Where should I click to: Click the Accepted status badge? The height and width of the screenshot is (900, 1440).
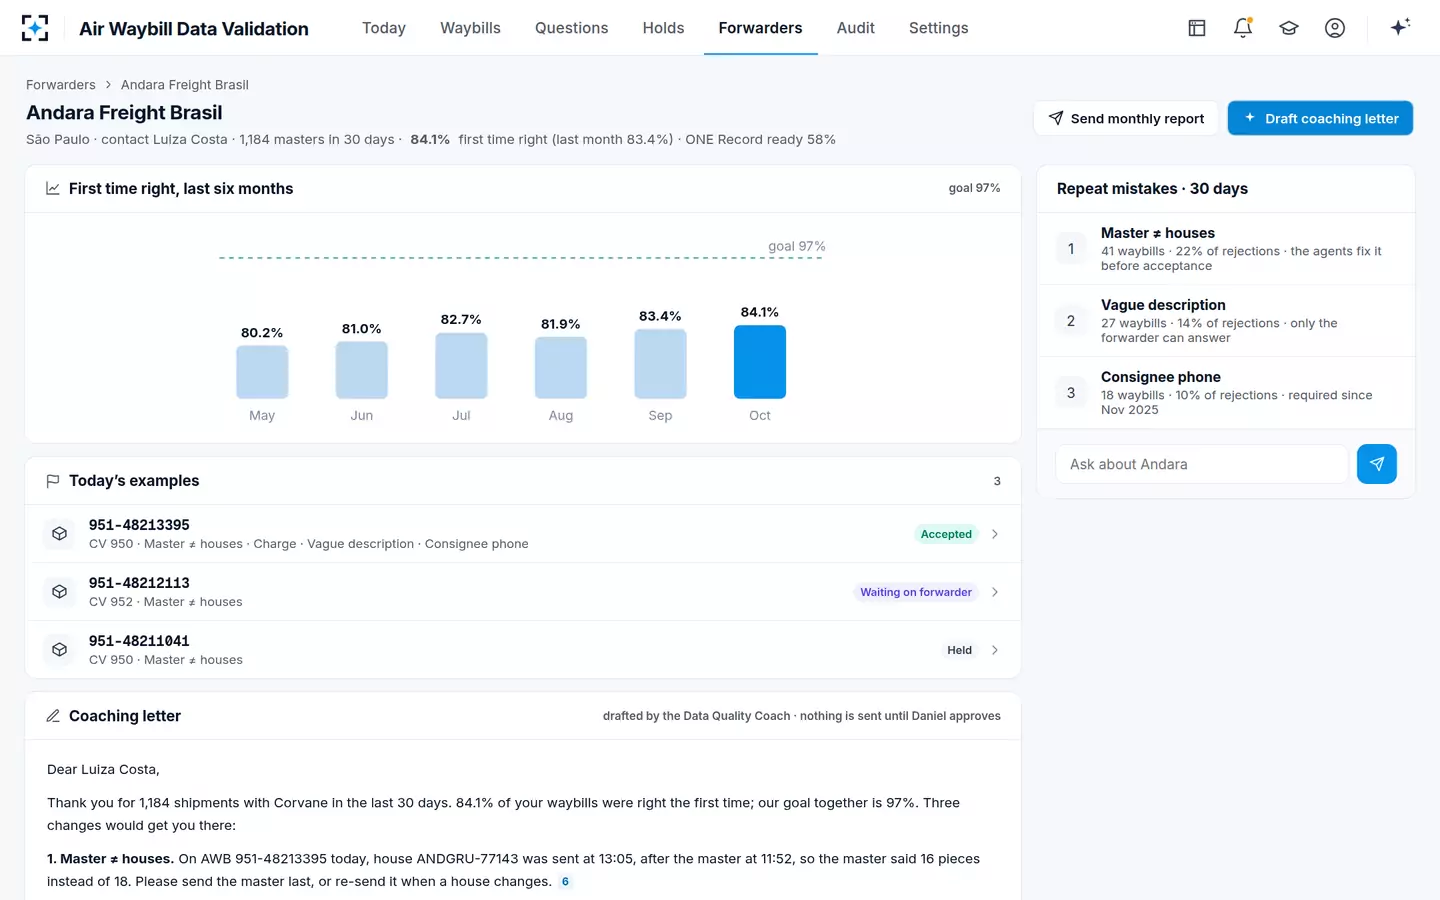point(946,534)
